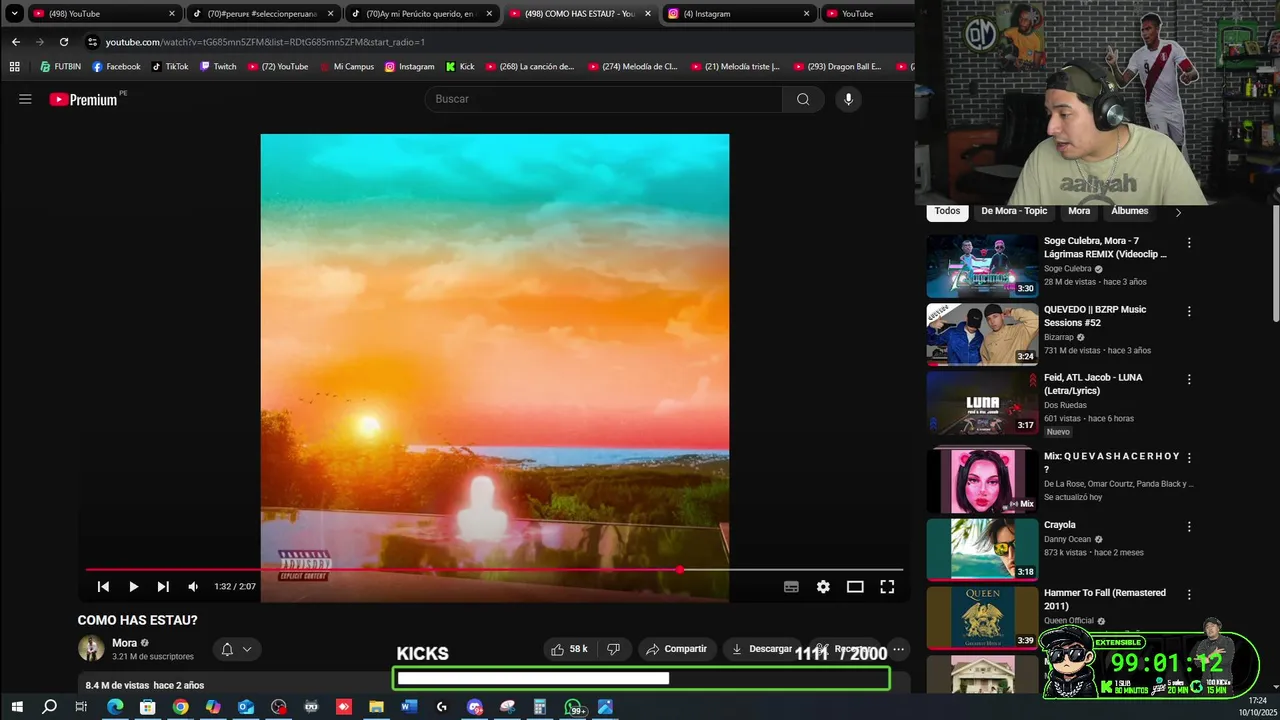1280x720 pixels.
Task: Toggle theater mode in the player
Action: pos(855,587)
